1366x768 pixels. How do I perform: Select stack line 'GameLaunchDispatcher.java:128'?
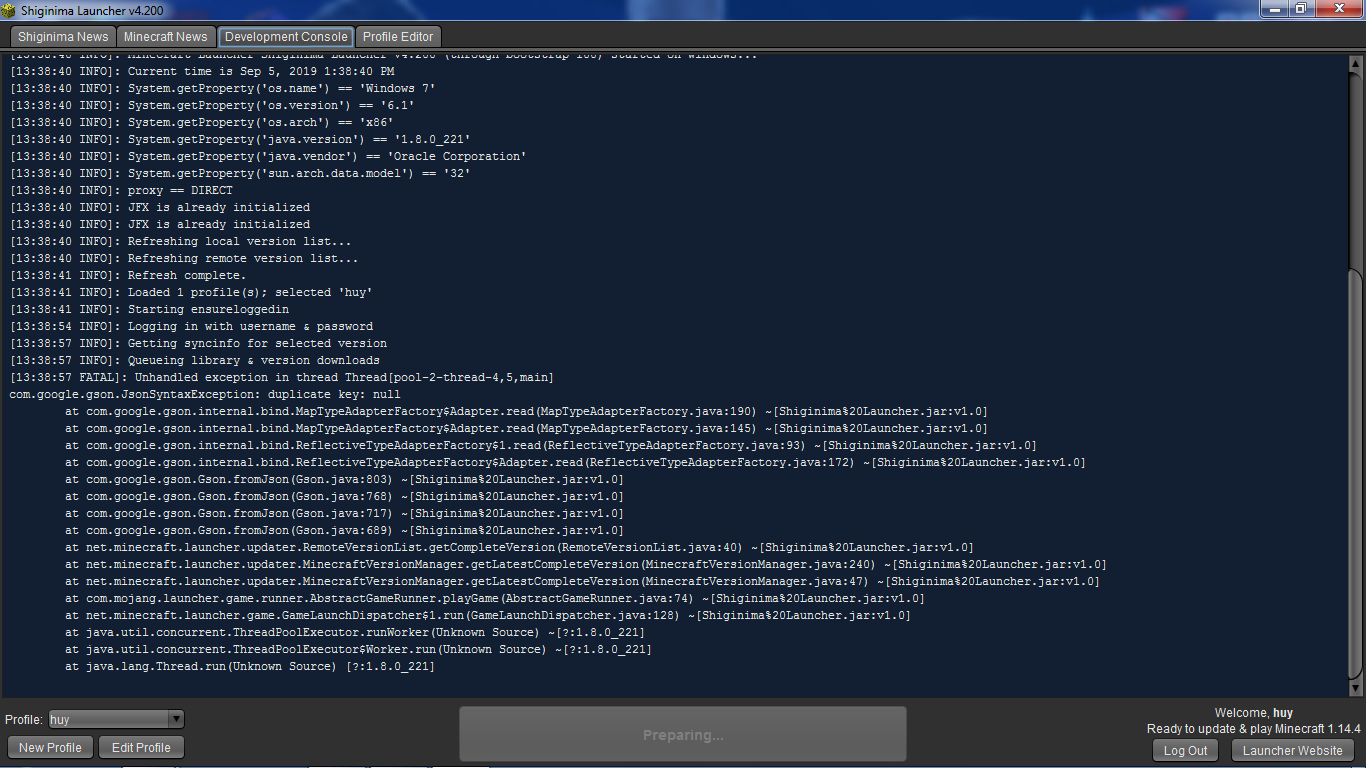point(488,615)
